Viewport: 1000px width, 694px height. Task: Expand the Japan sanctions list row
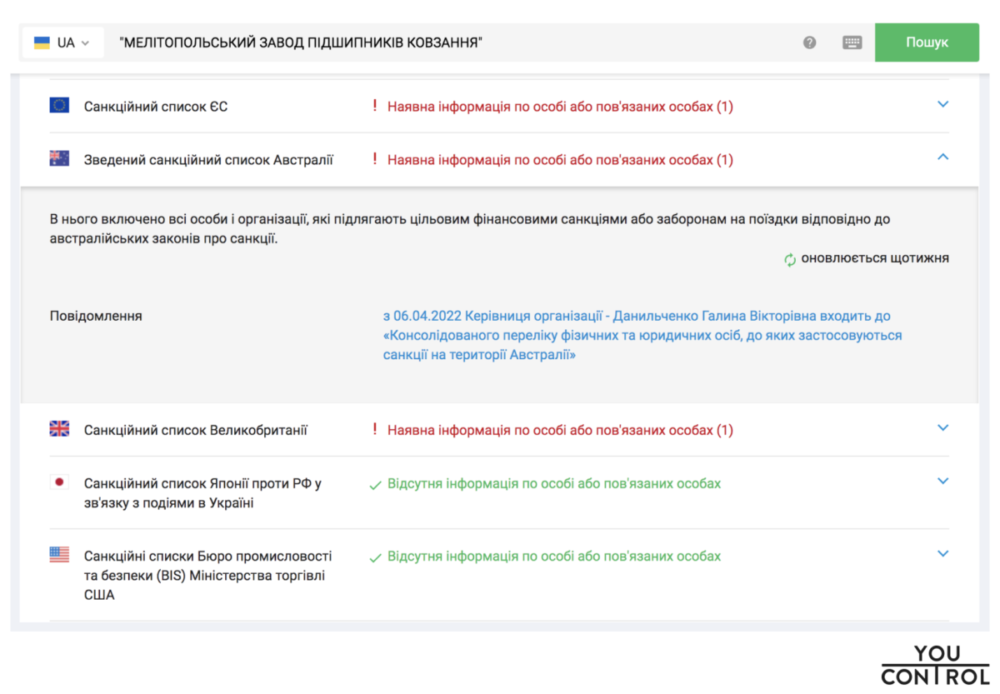point(942,481)
